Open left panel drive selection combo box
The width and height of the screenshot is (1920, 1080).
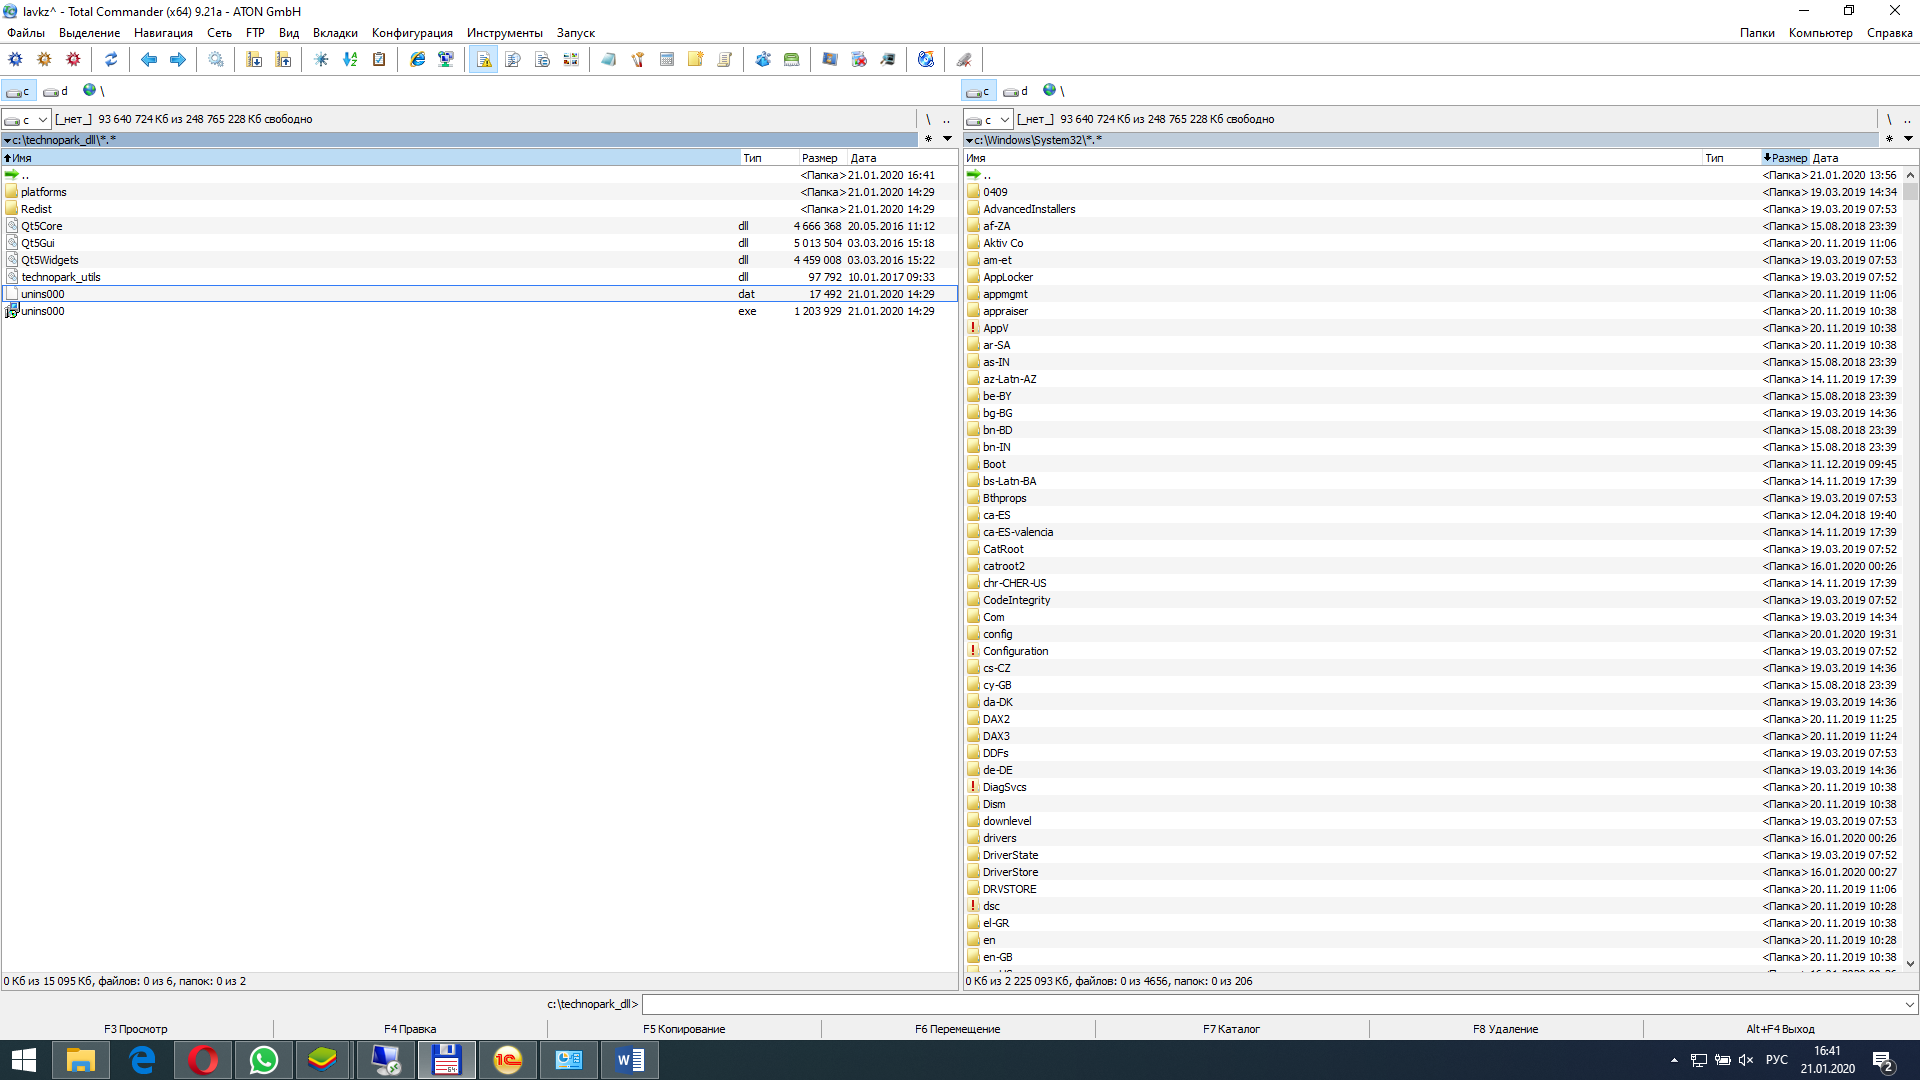pos(26,119)
